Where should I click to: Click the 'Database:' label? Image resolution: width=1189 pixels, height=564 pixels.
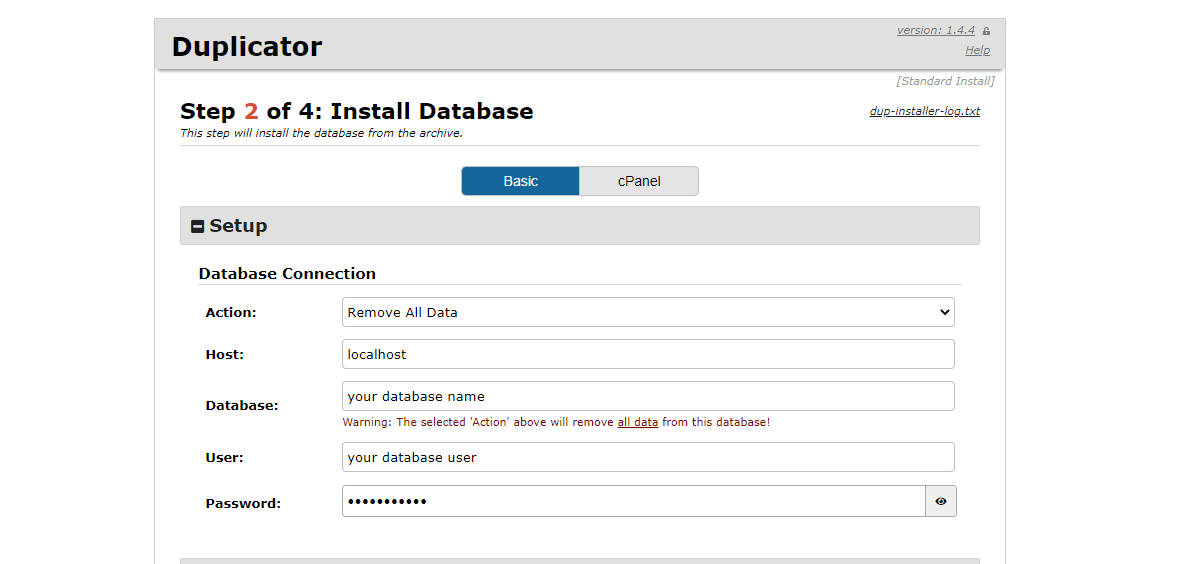click(x=242, y=406)
